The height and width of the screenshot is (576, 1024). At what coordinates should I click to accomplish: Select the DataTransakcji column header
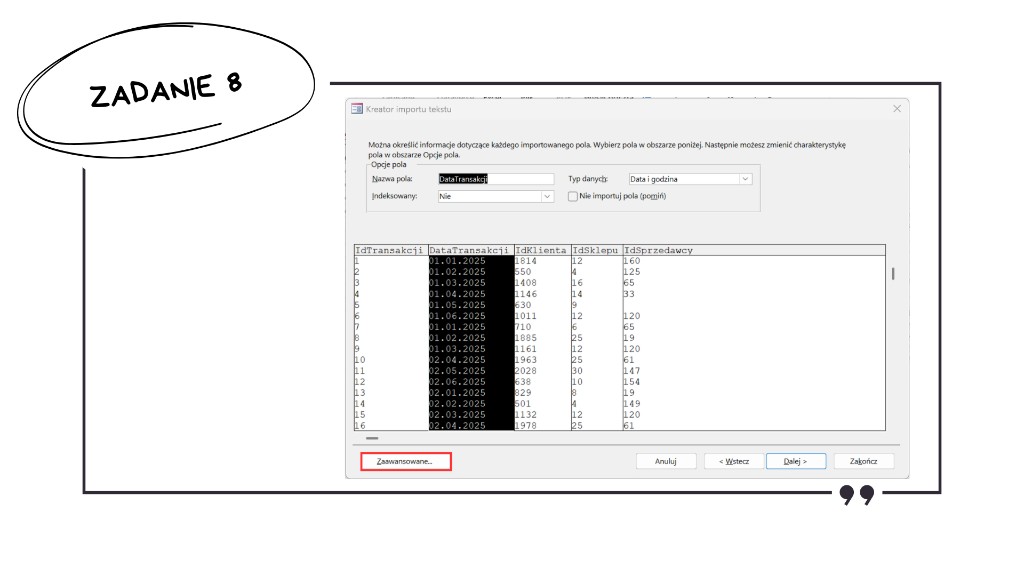tap(469, 250)
